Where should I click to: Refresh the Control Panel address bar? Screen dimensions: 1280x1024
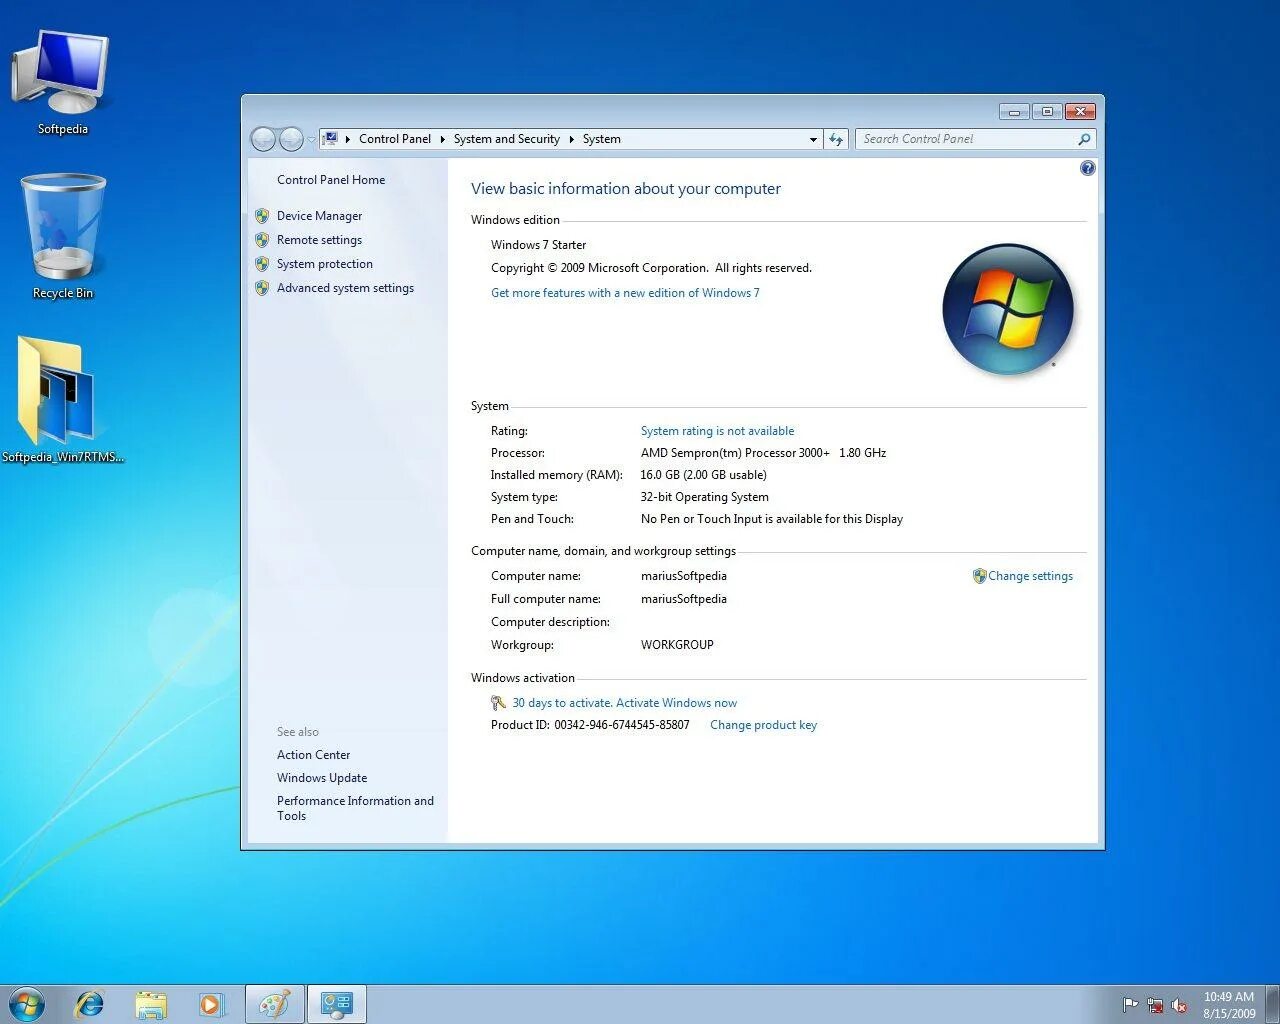[x=836, y=139]
